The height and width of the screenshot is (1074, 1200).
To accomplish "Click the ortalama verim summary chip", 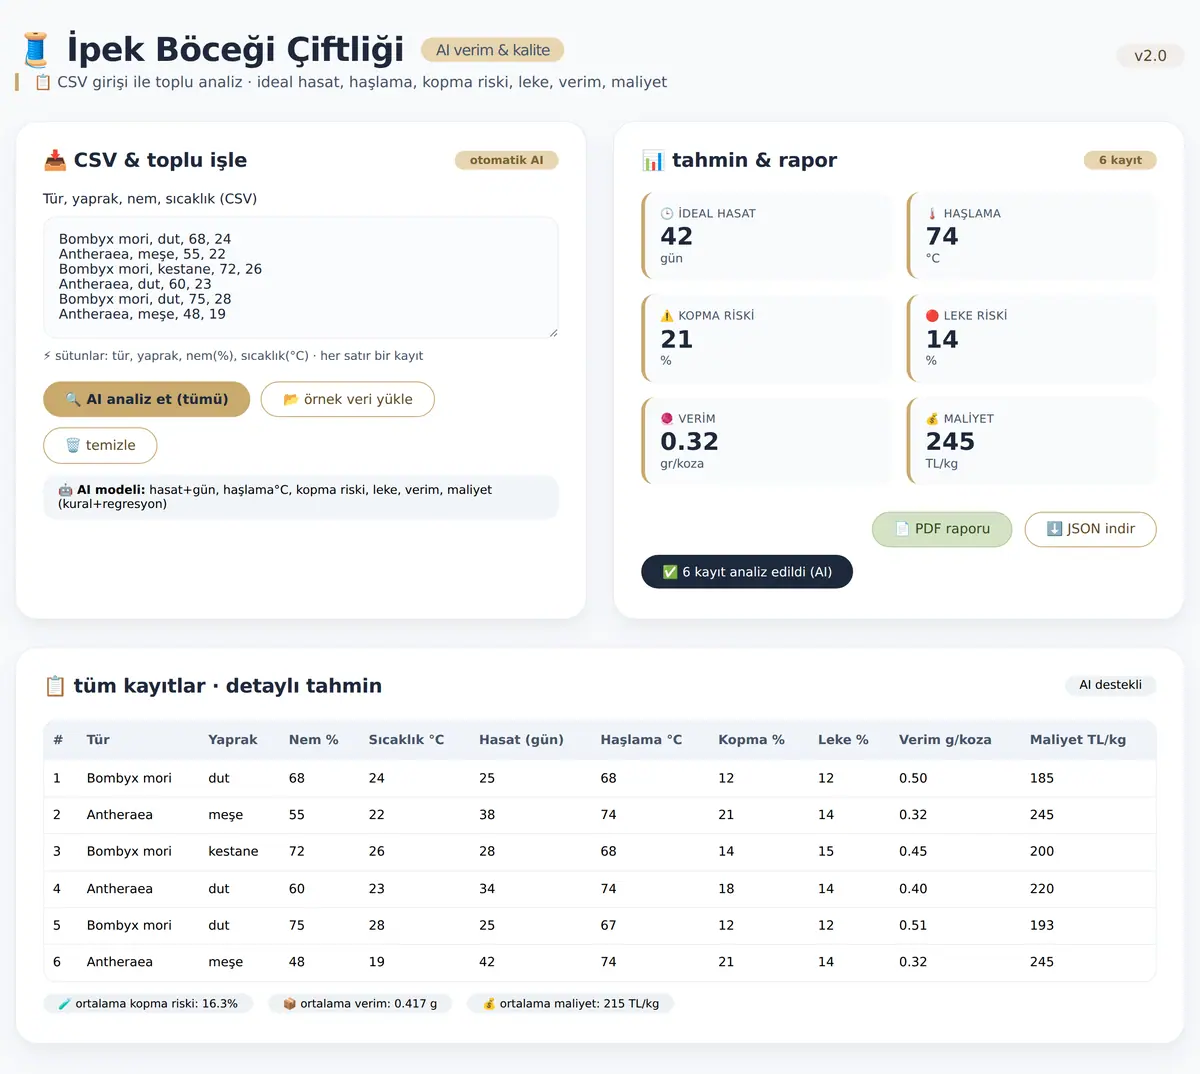I will click(360, 1003).
